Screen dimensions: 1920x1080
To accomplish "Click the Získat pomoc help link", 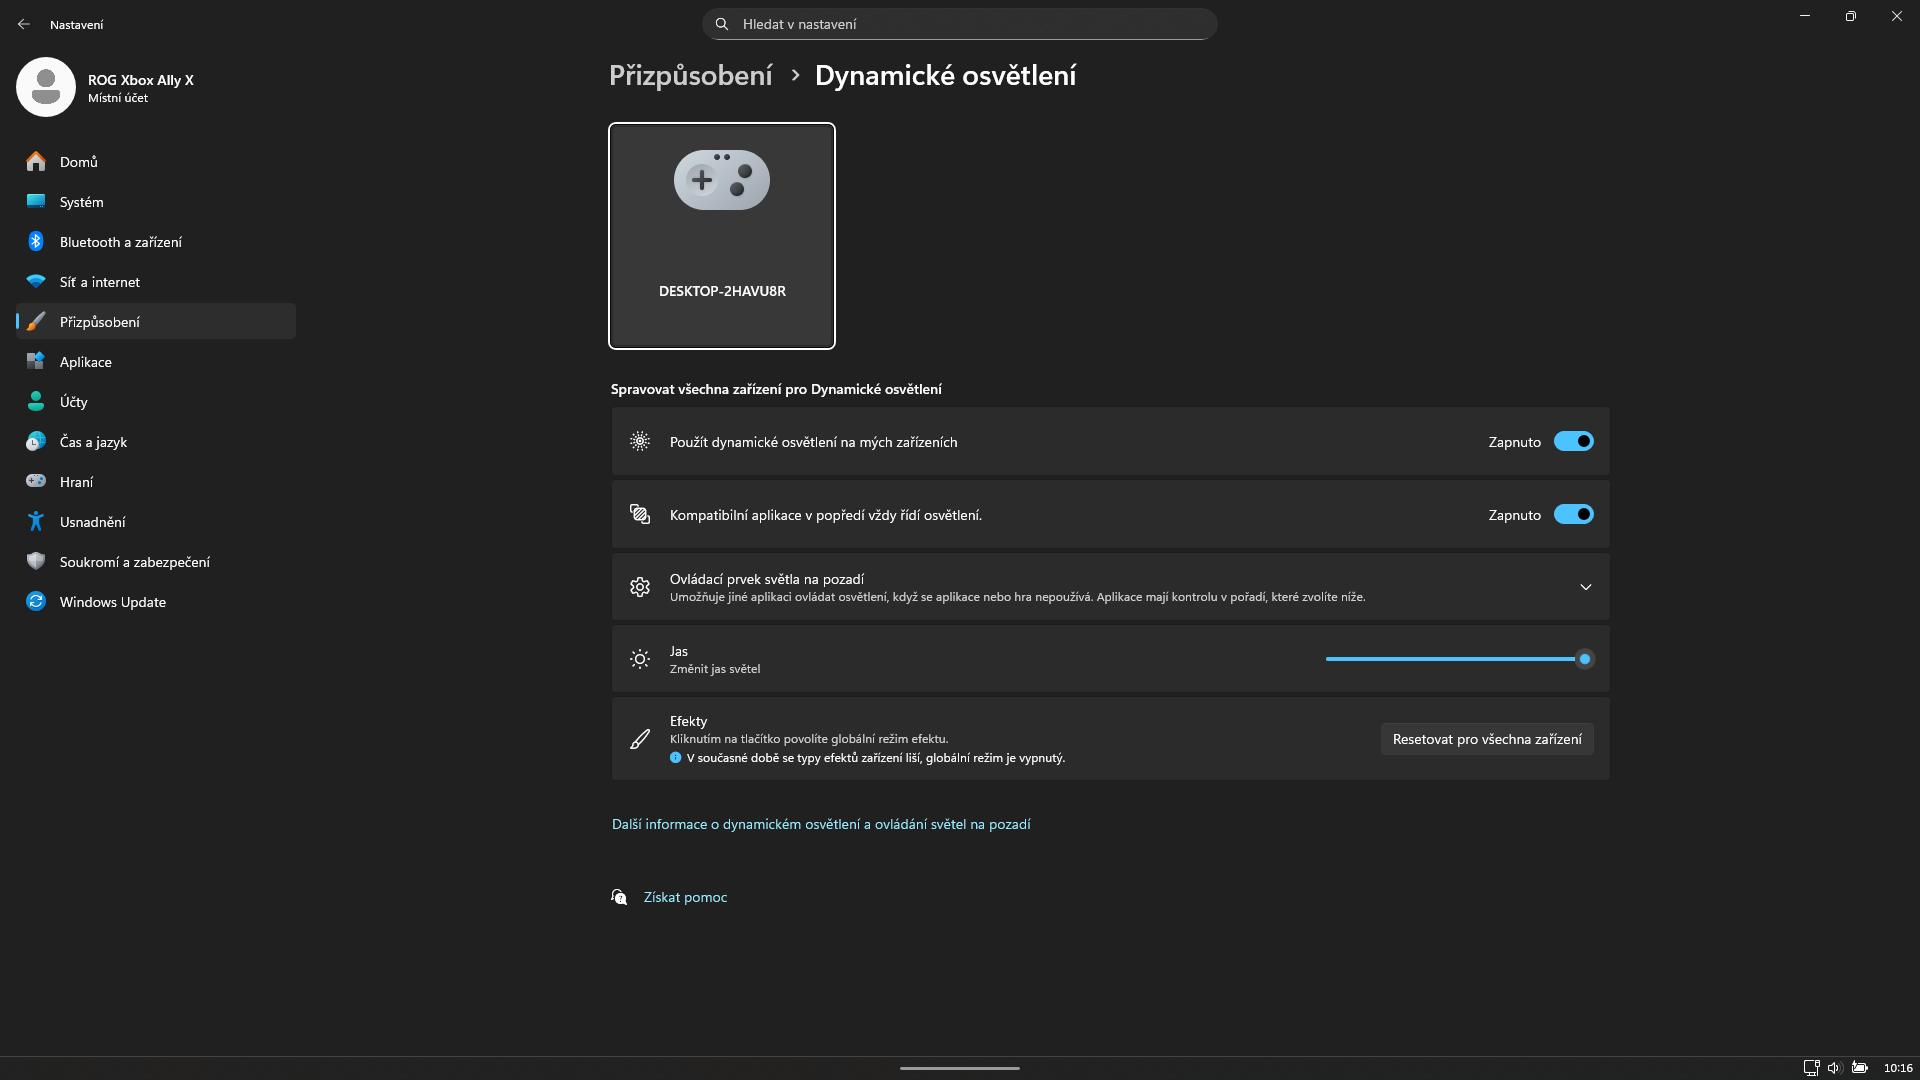I will 685,897.
